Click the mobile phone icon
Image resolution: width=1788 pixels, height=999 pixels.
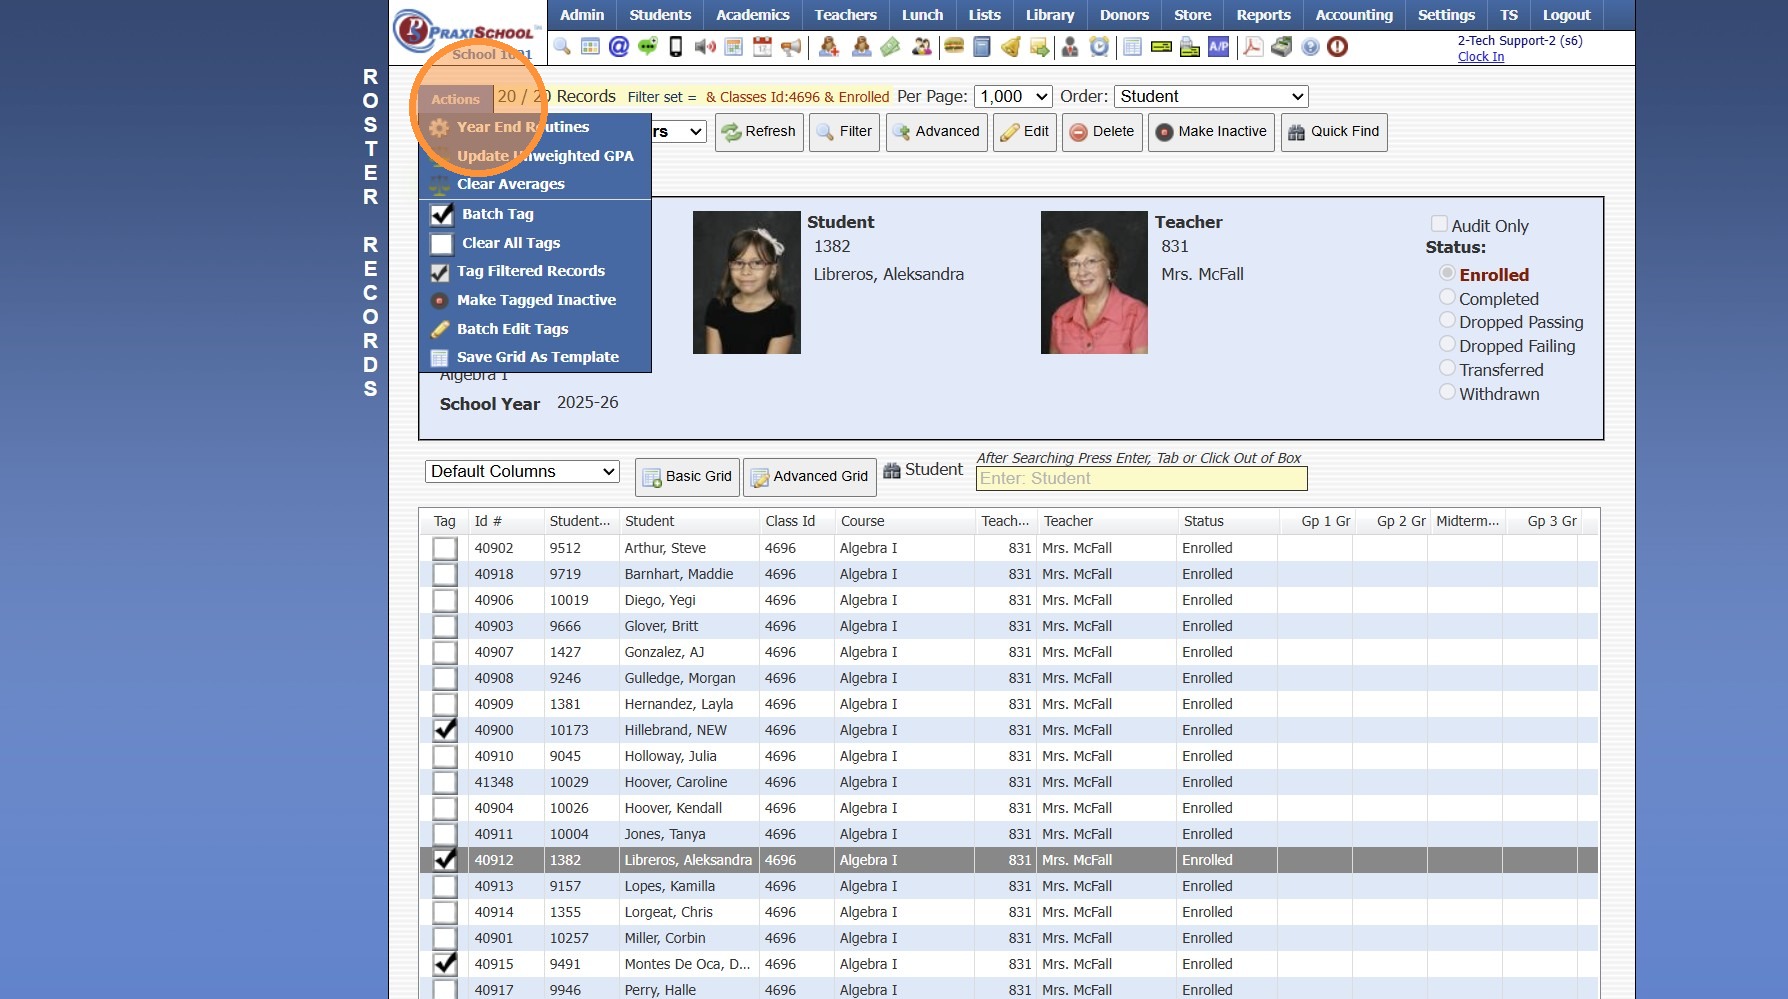[x=676, y=46]
